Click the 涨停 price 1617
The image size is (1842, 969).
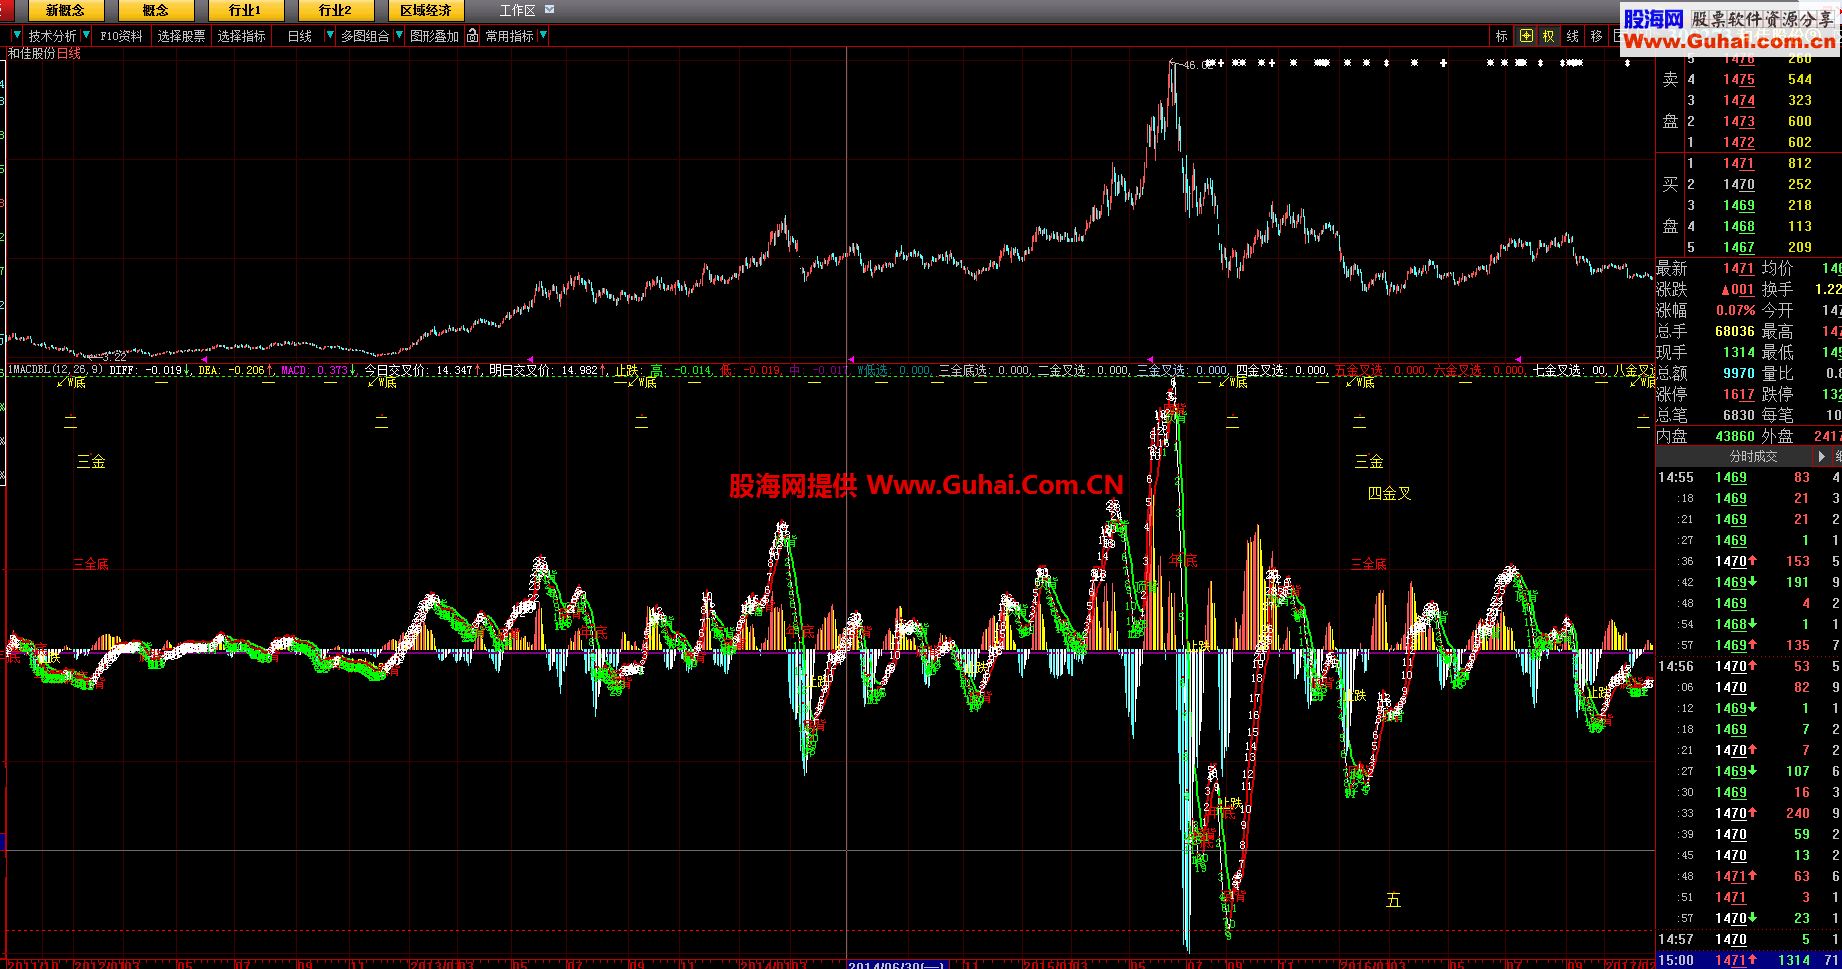point(1739,394)
